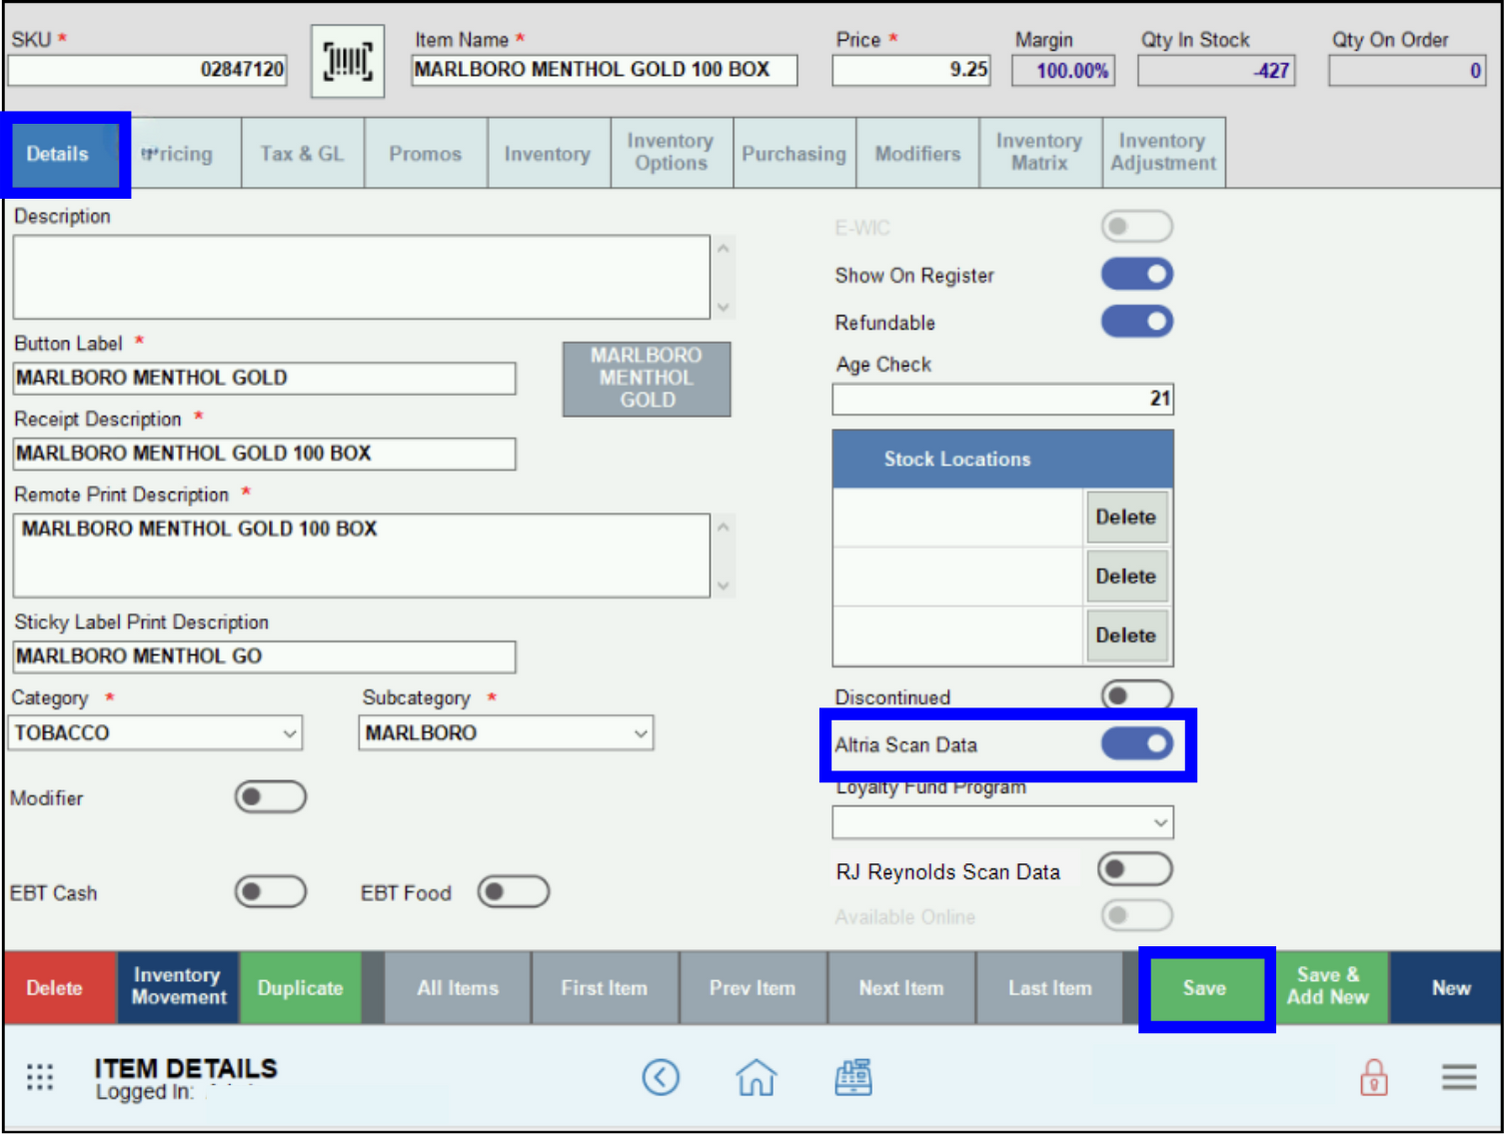Click the Margin 100.00% field
Image resolution: width=1506 pixels, height=1137 pixels.
point(1063,70)
